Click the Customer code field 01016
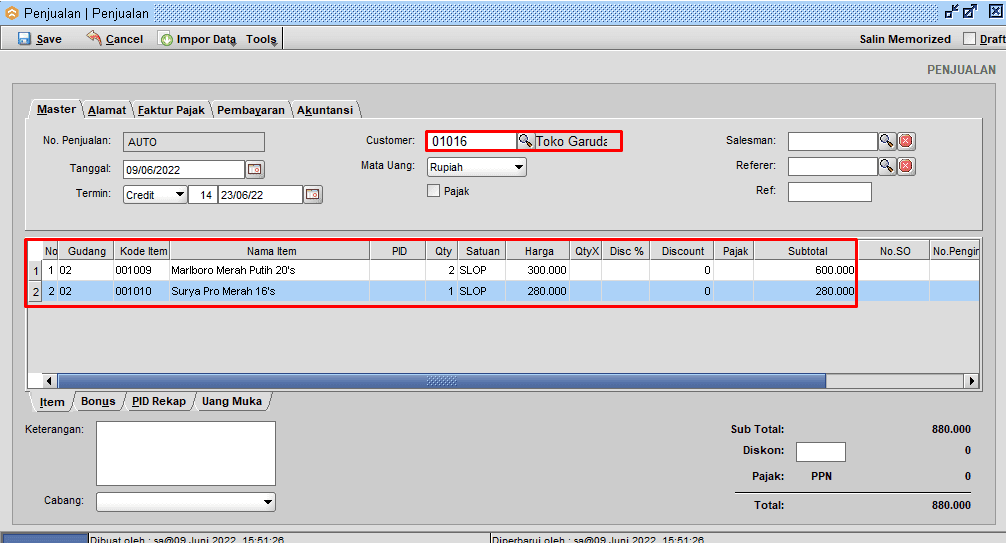Screen dimensions: 1006x543 tap(472, 141)
